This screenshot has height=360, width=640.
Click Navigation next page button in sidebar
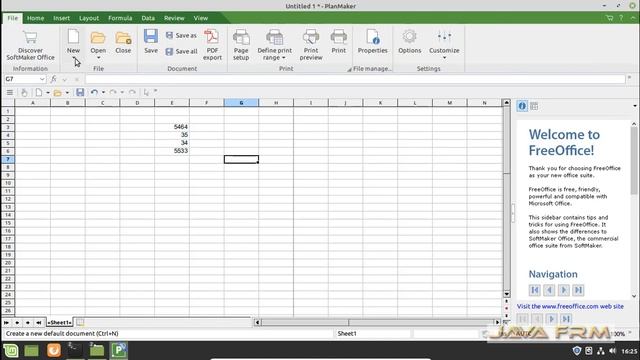[564, 290]
